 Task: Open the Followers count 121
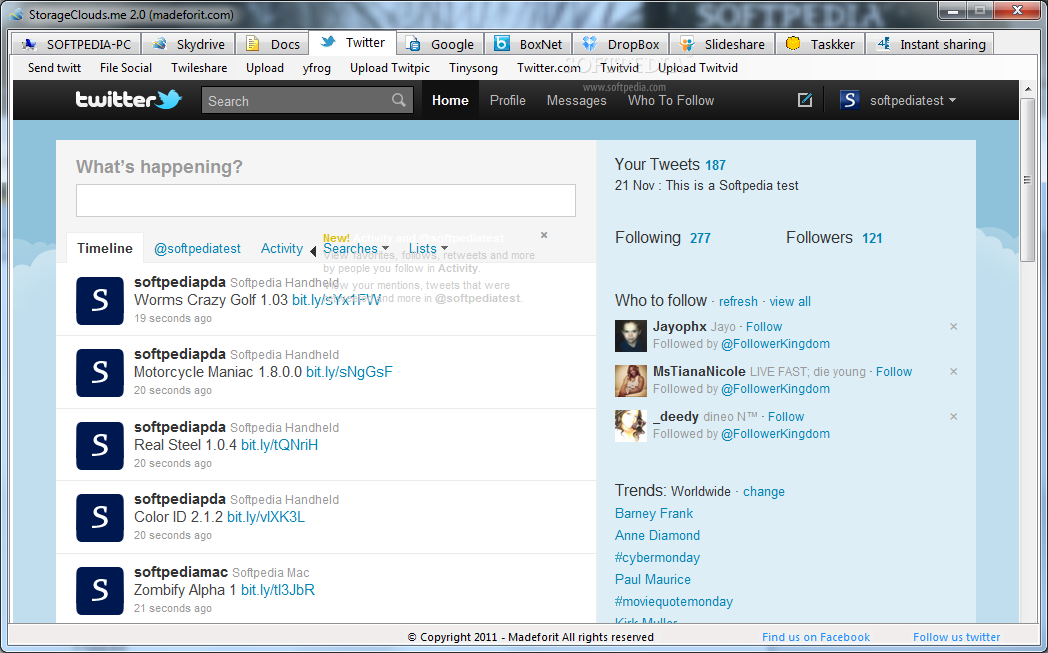click(x=872, y=239)
